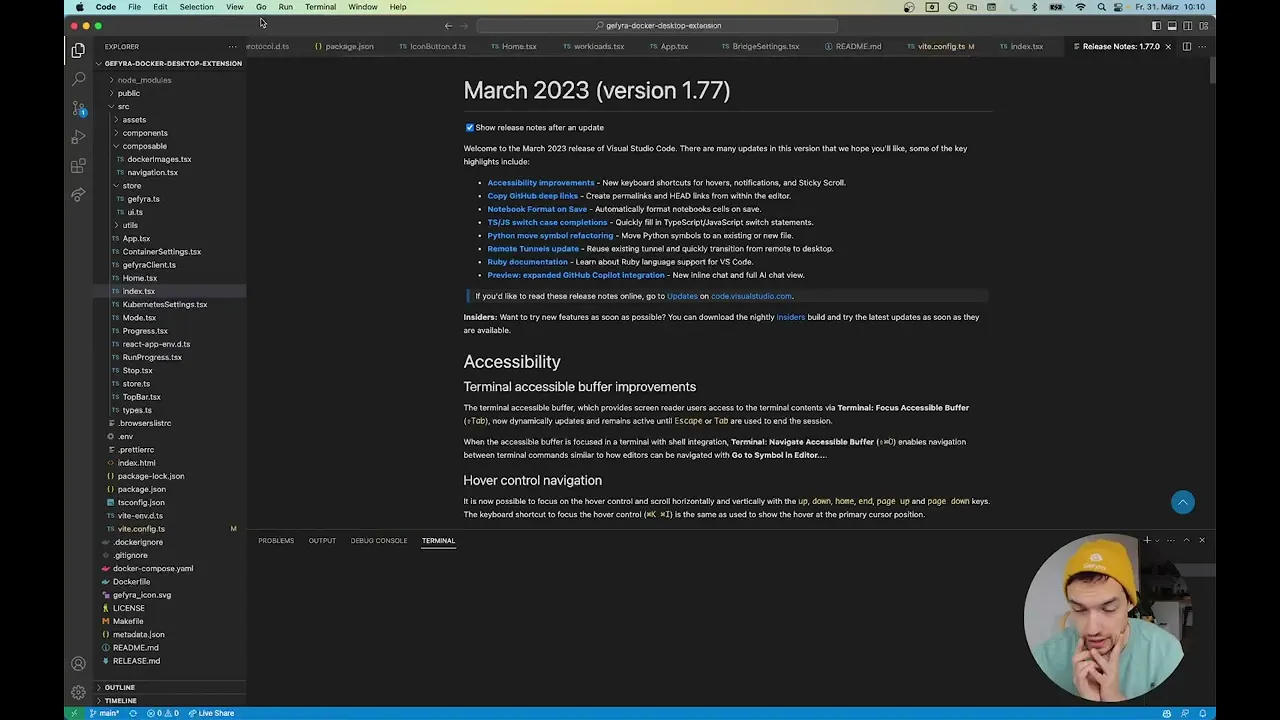Open the Terminal menu in menu bar

(x=320, y=7)
